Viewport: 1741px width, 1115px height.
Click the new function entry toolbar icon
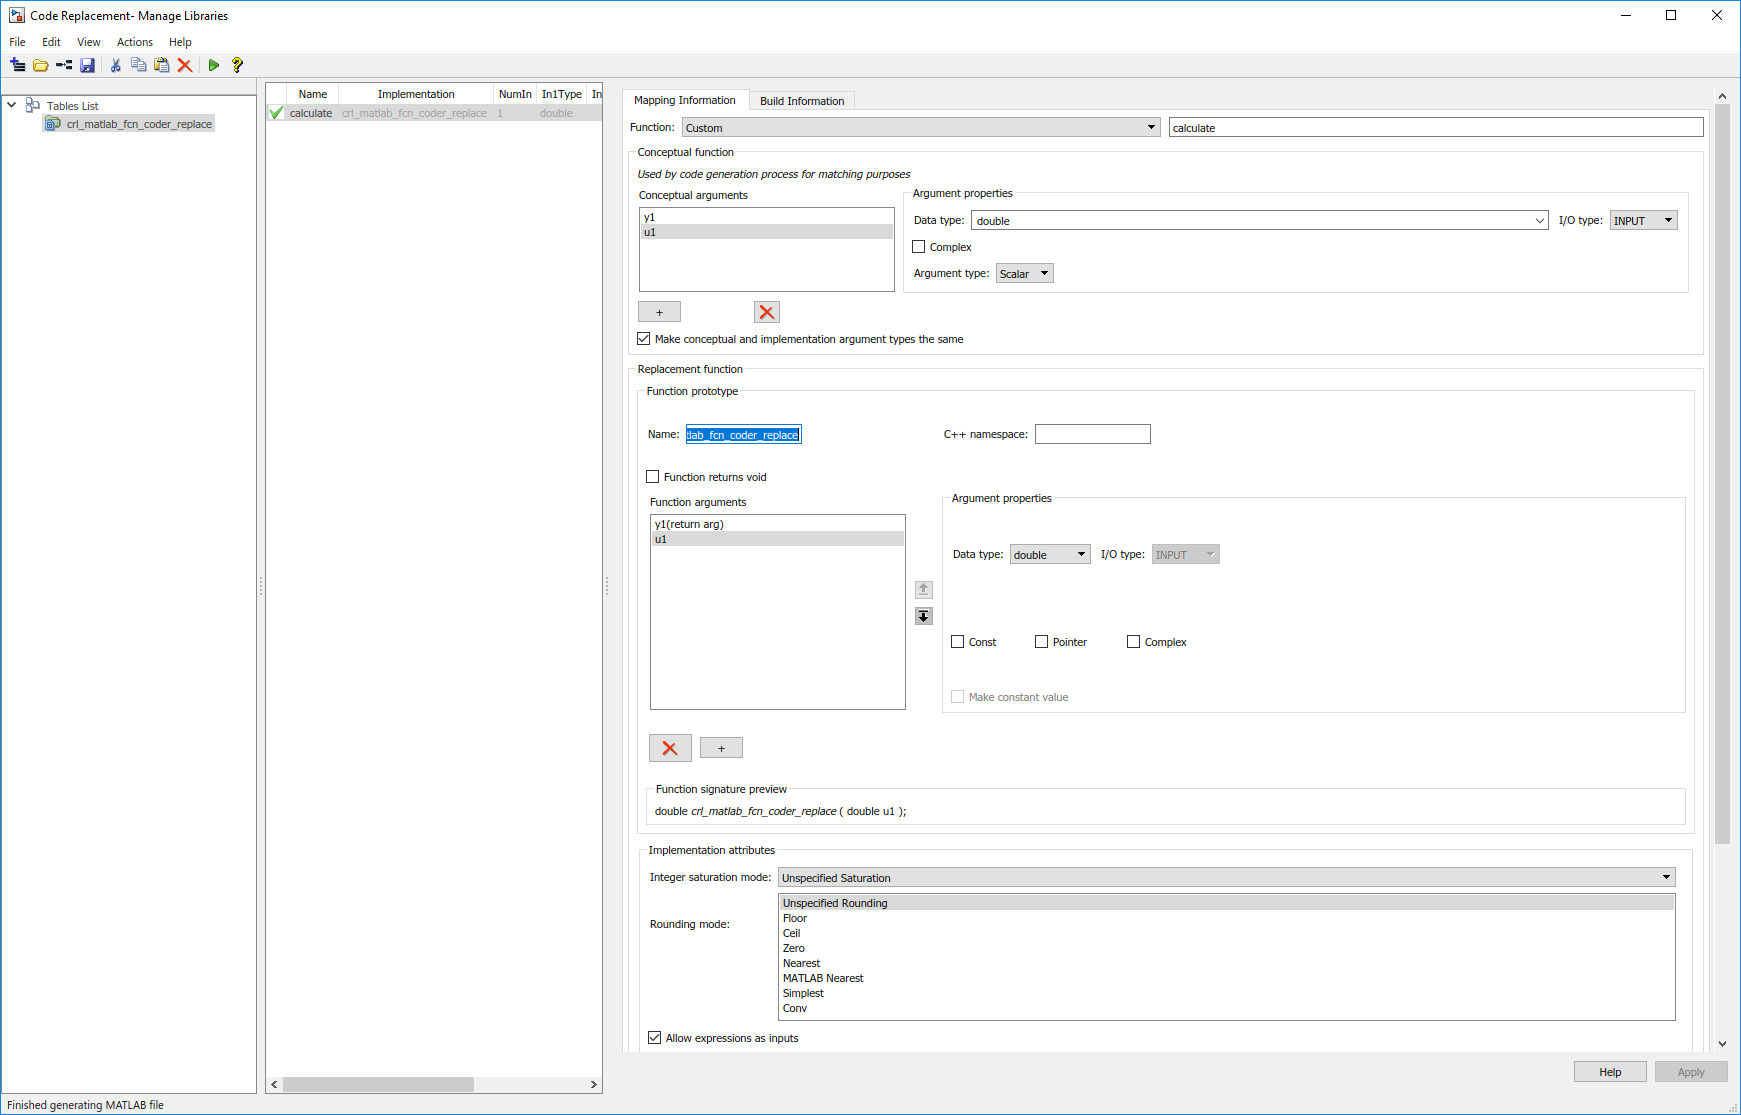point(64,65)
